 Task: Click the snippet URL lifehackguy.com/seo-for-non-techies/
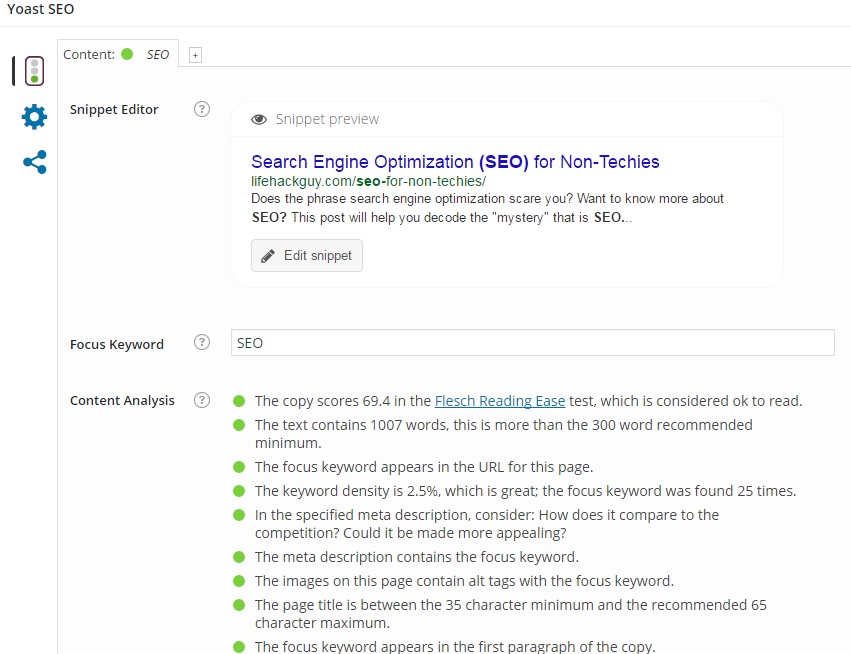click(x=369, y=181)
